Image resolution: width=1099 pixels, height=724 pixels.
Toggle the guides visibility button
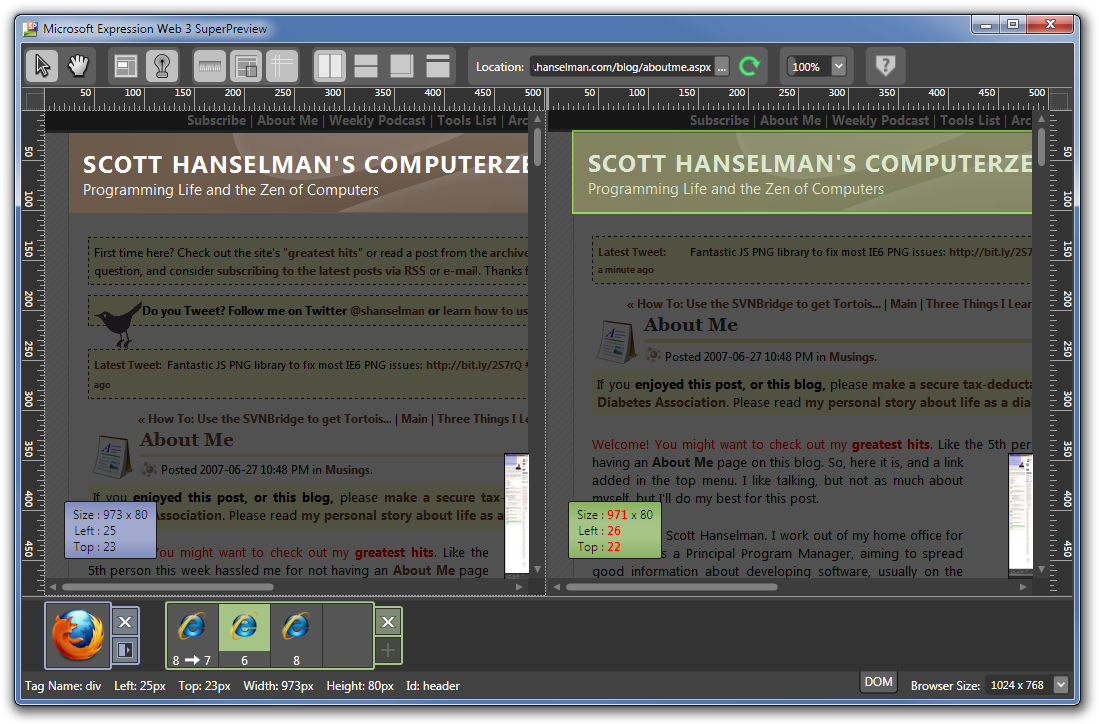tap(282, 66)
